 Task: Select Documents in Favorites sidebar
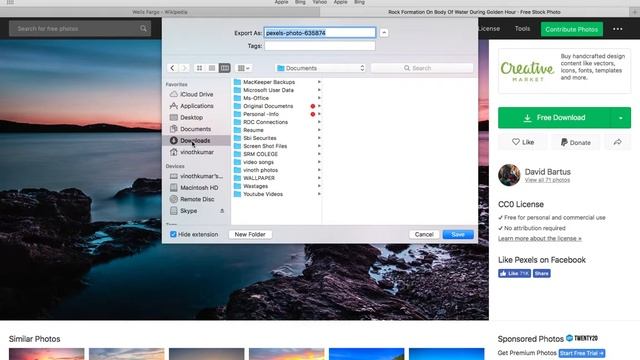pyautogui.click(x=196, y=129)
